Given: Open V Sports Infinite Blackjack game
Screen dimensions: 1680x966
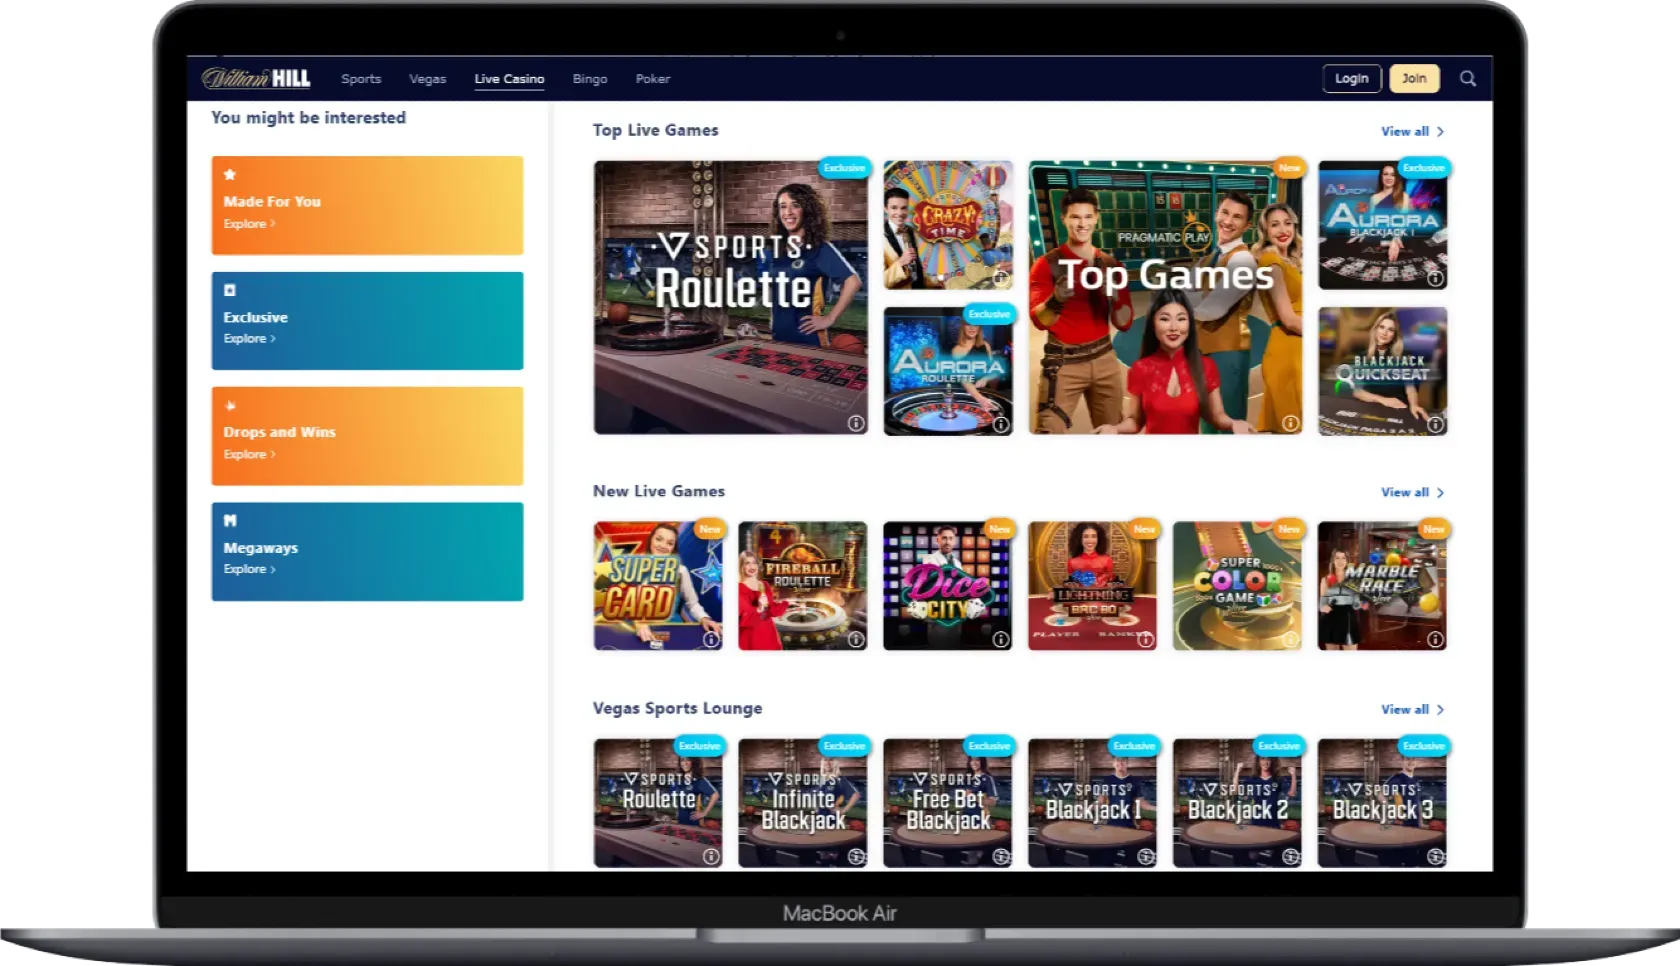Looking at the screenshot, I should pos(803,803).
